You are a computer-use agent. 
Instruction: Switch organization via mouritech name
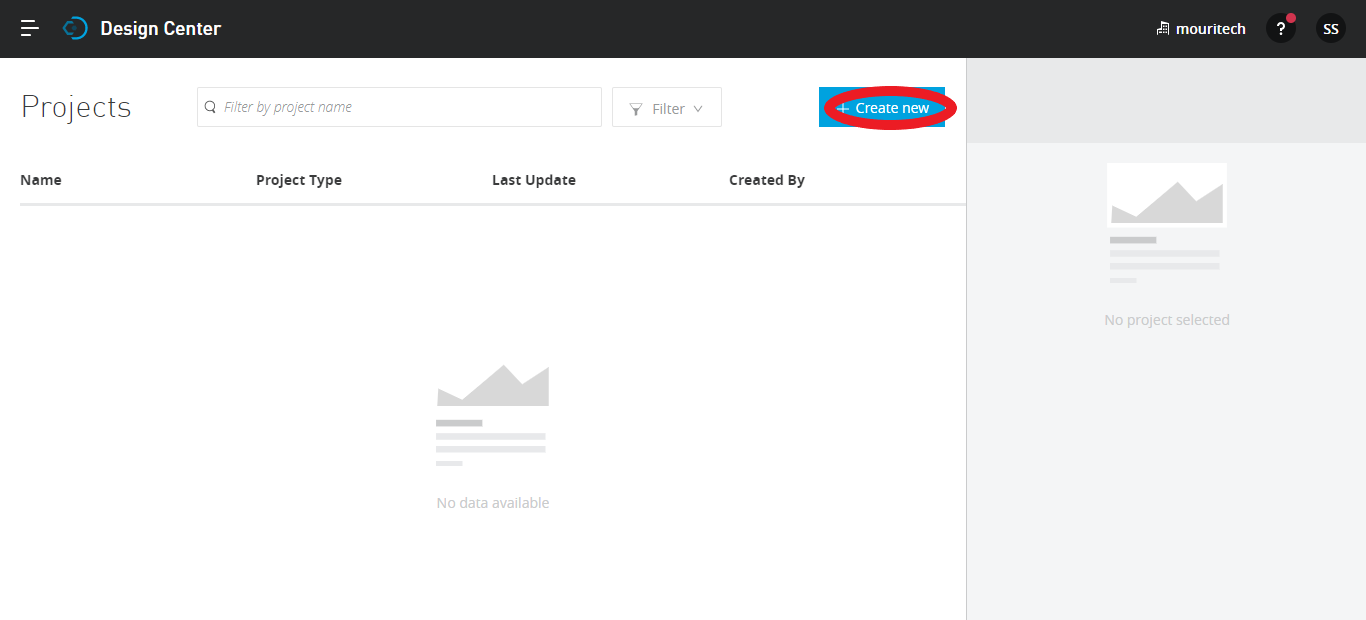1210,29
